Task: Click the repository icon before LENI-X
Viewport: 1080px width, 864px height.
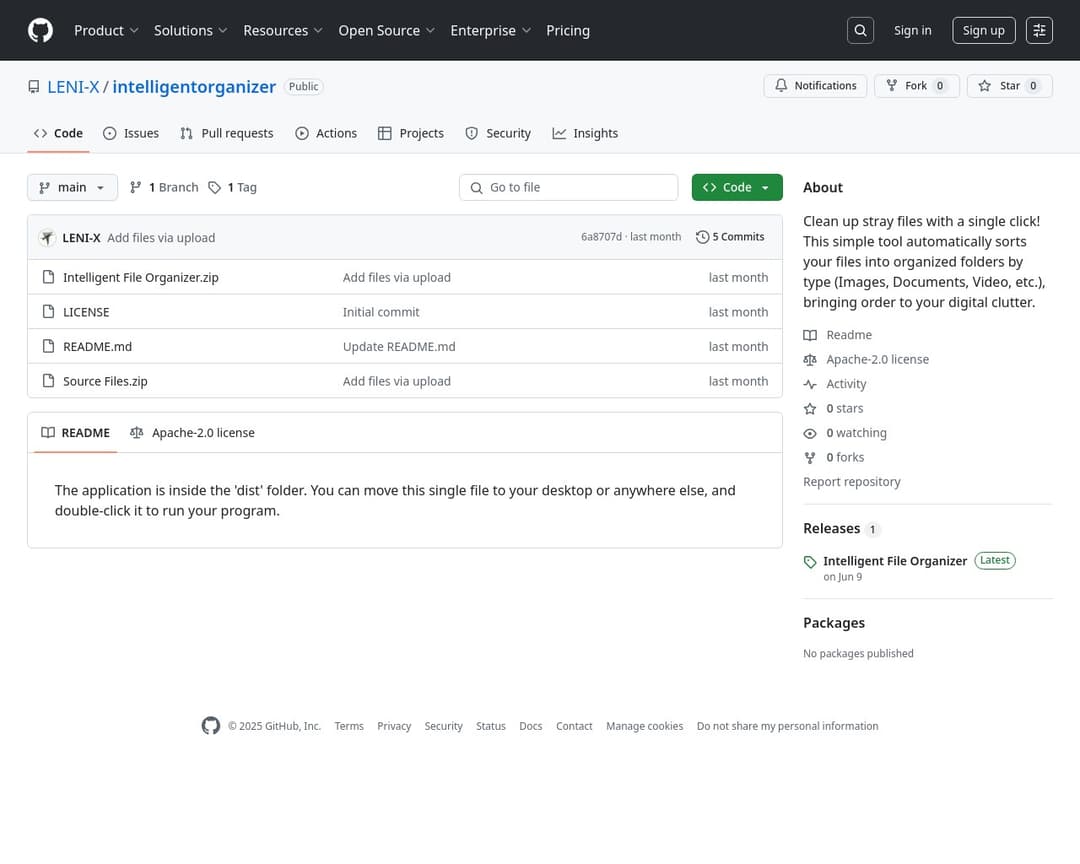Action: (34, 87)
